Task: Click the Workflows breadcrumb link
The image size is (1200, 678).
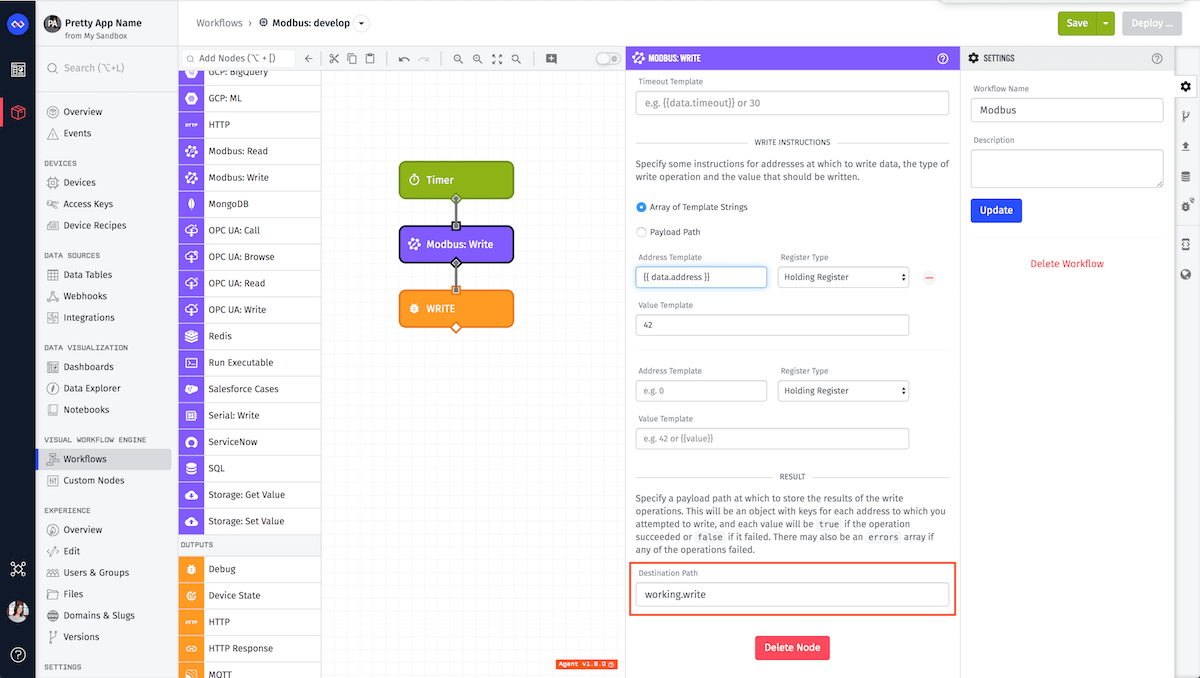Action: coord(219,22)
